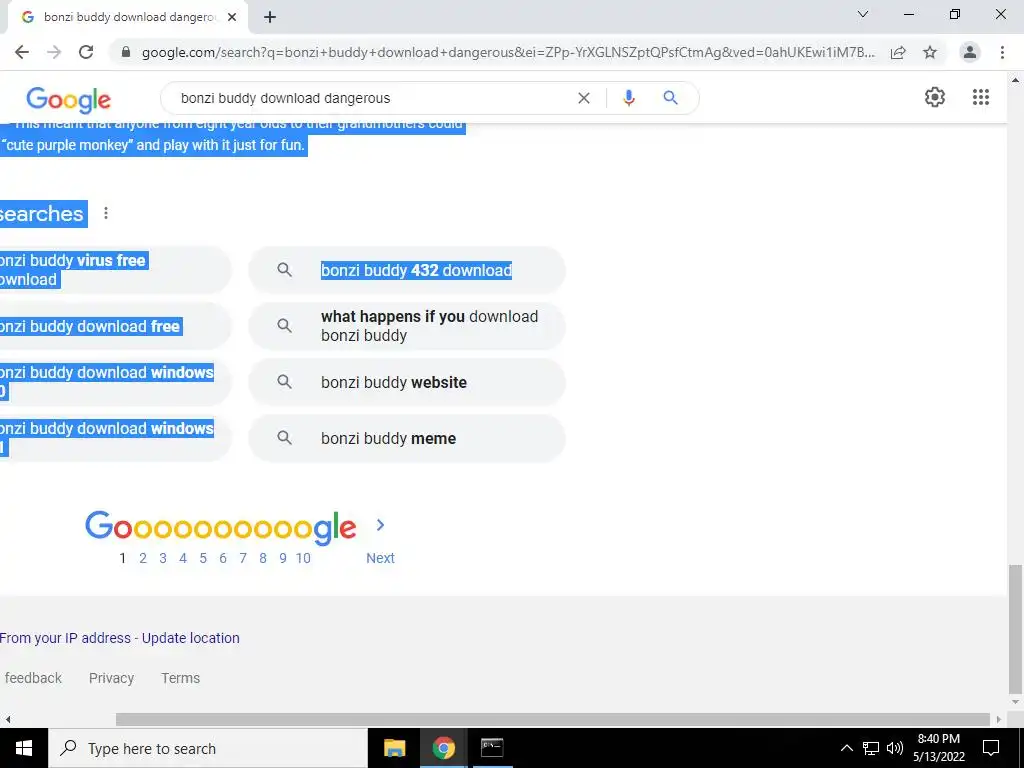Viewport: 1024px width, 768px height.
Task: Show hidden system tray icons
Action: pos(846,748)
